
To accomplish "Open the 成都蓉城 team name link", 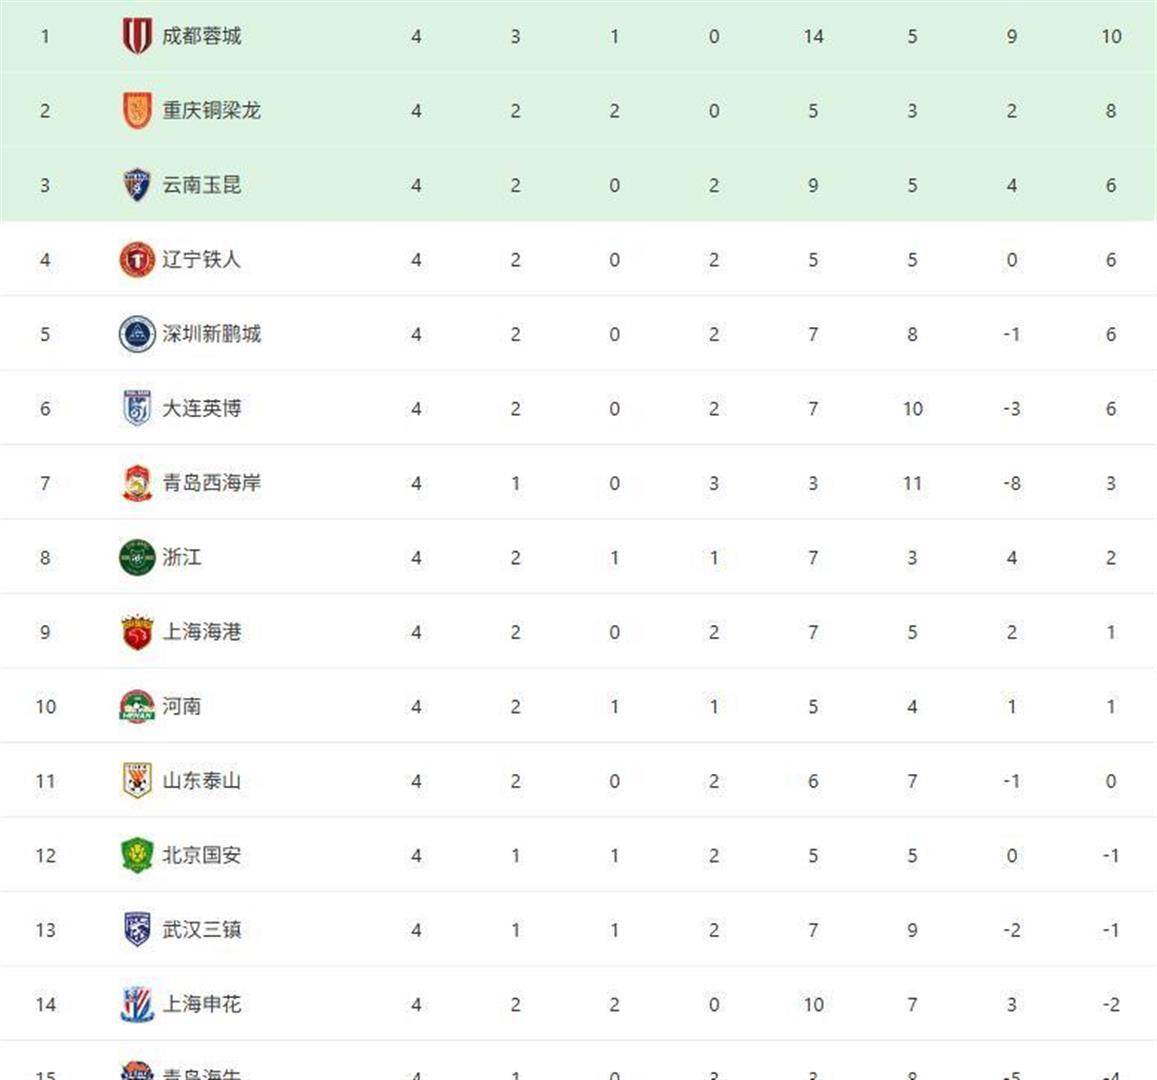I will (202, 37).
